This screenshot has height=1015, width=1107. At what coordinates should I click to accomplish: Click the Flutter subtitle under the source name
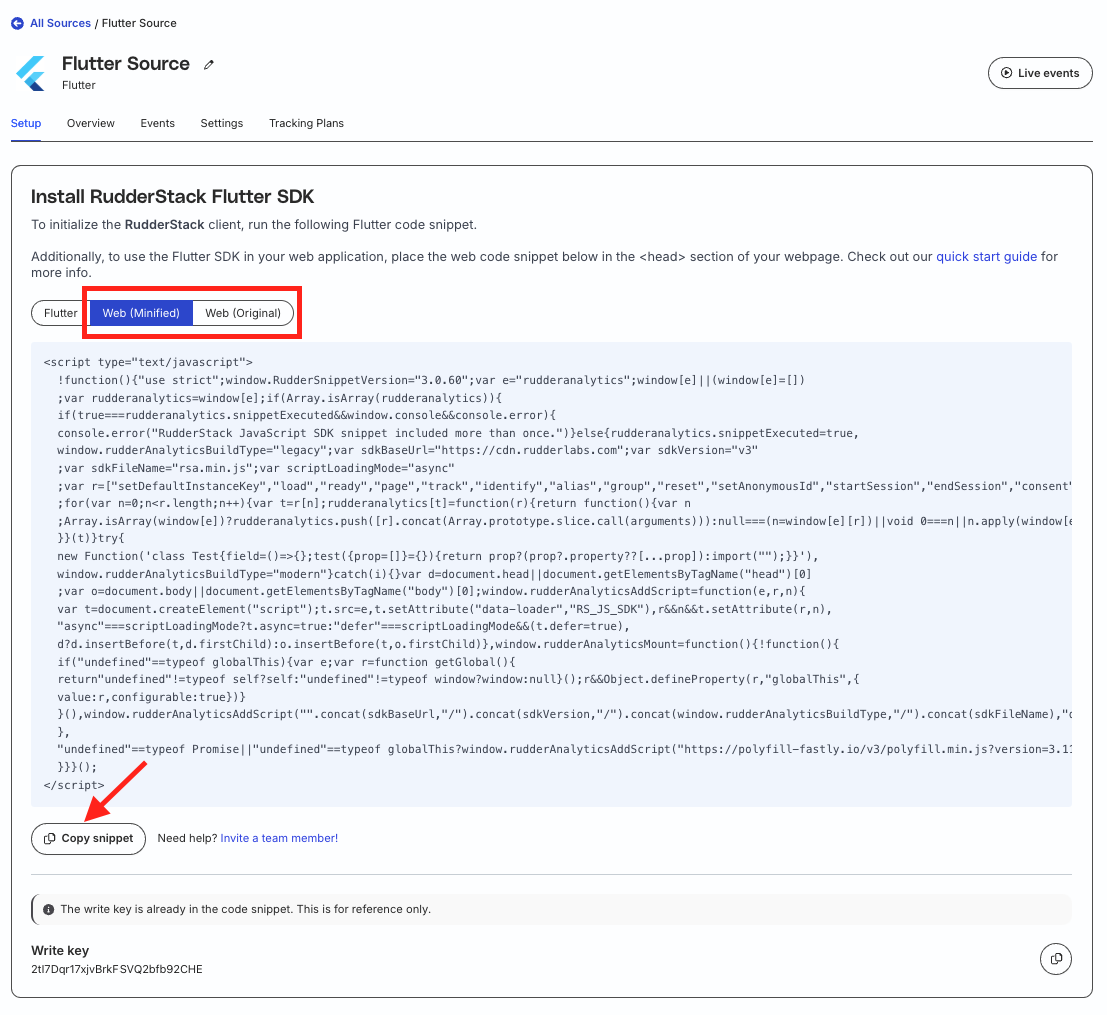click(x=78, y=85)
